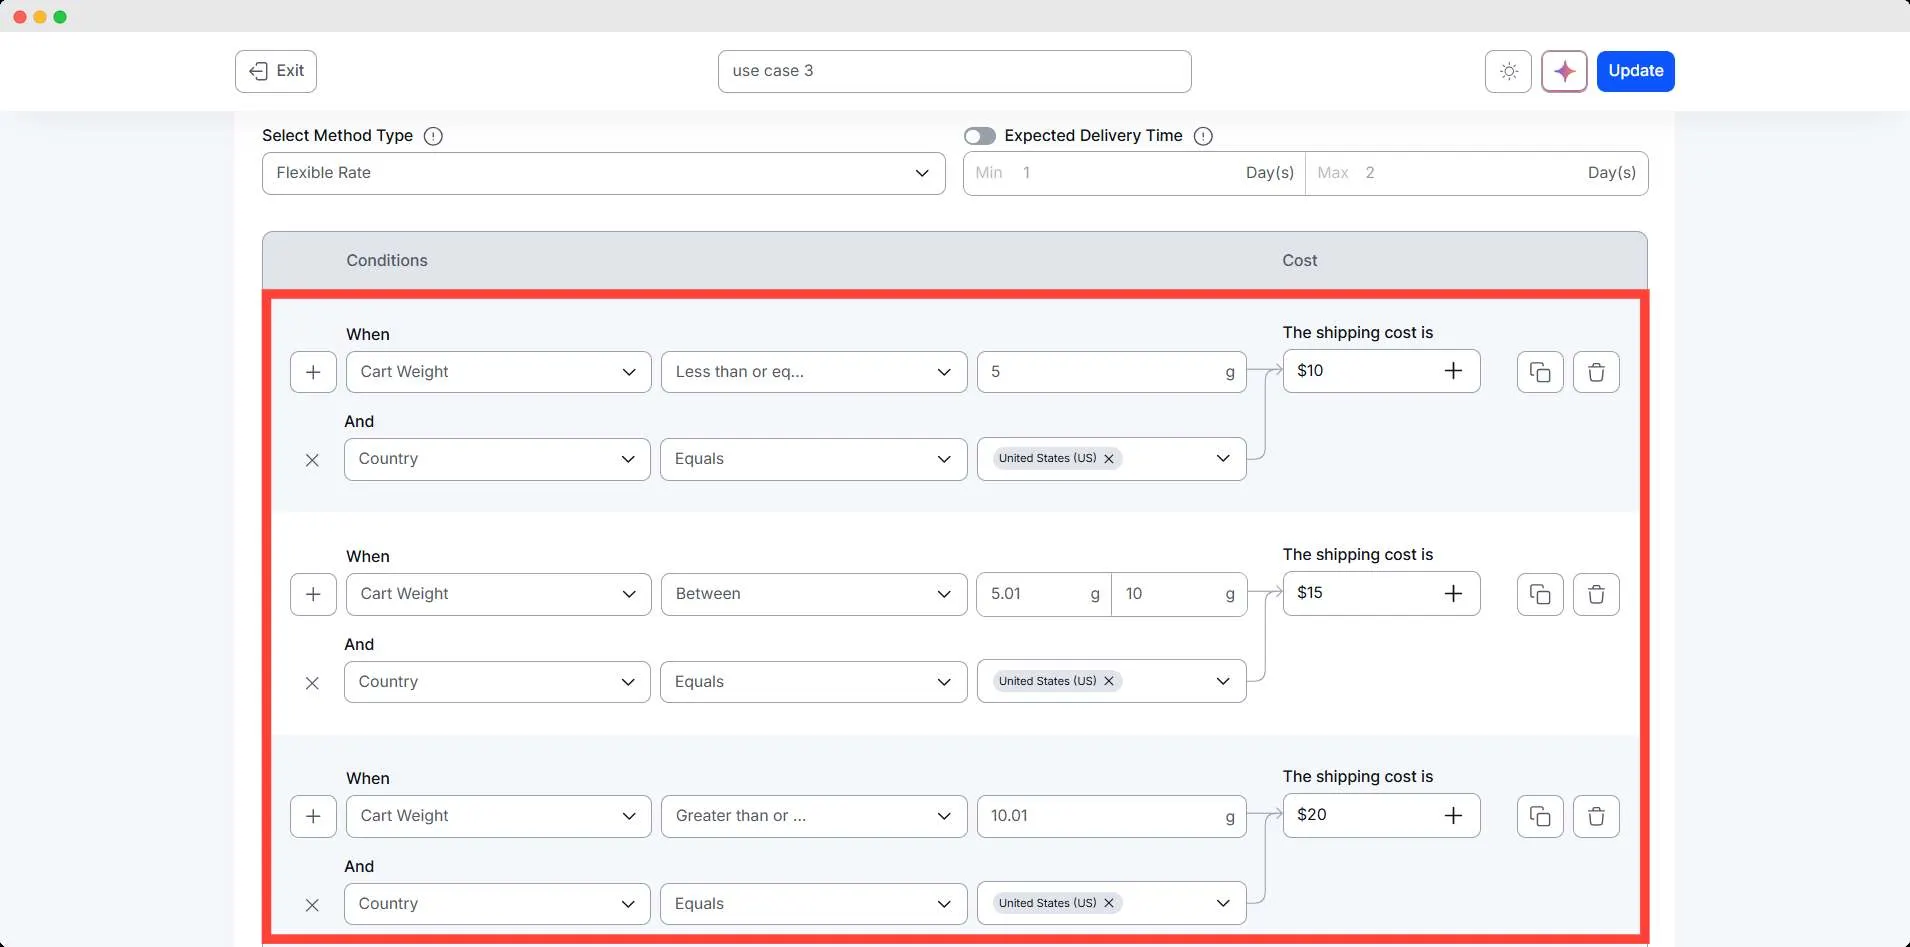Open the Flexible Rate method type dropdown
1910x947 pixels.
click(603, 173)
